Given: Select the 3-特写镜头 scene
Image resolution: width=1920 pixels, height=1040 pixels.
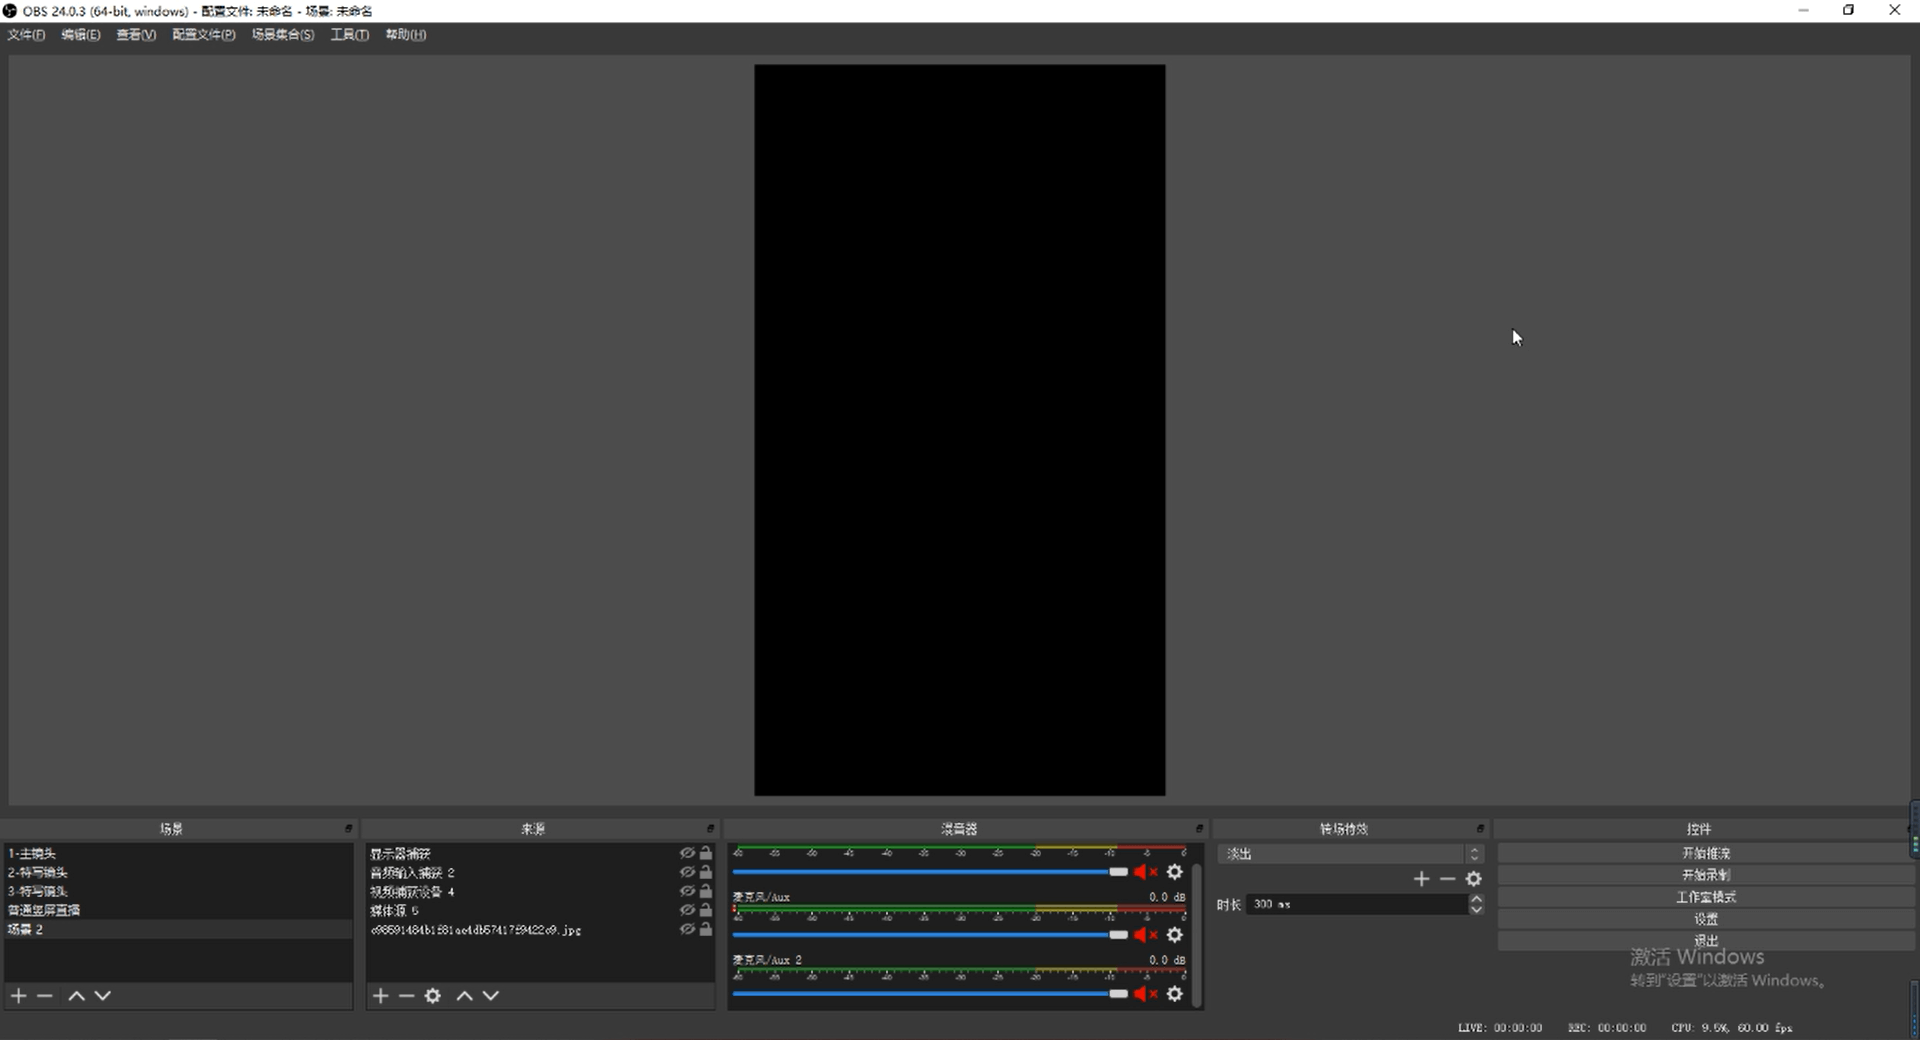Looking at the screenshot, I should coord(178,891).
